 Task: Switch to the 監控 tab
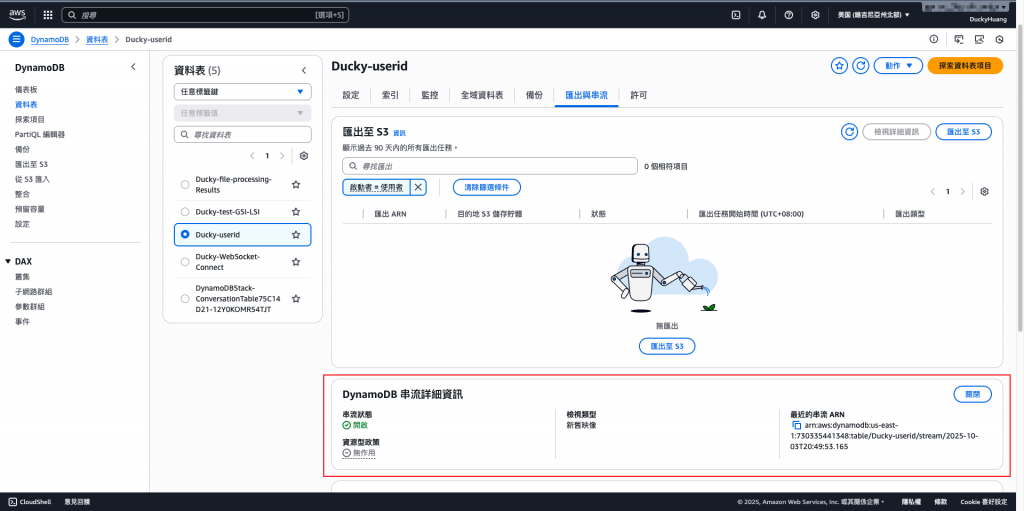(x=430, y=95)
